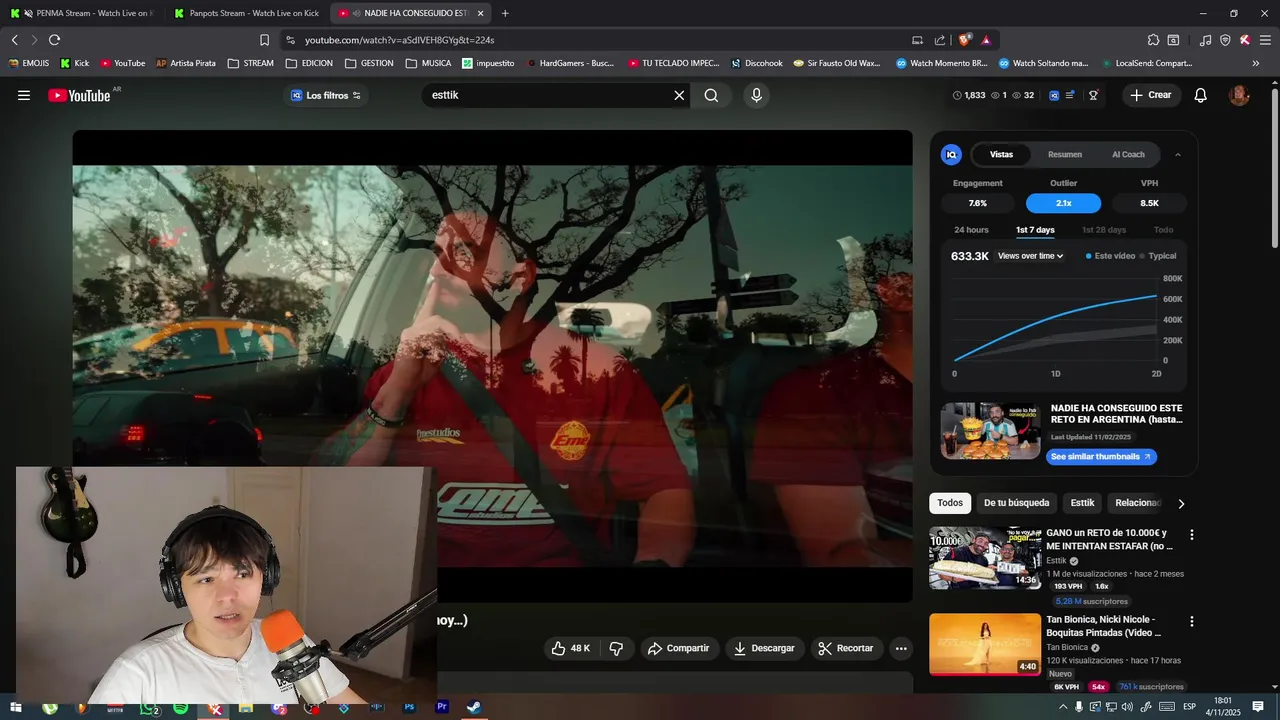
Task: Select the De tu búsqueda chip
Action: (x=1016, y=503)
